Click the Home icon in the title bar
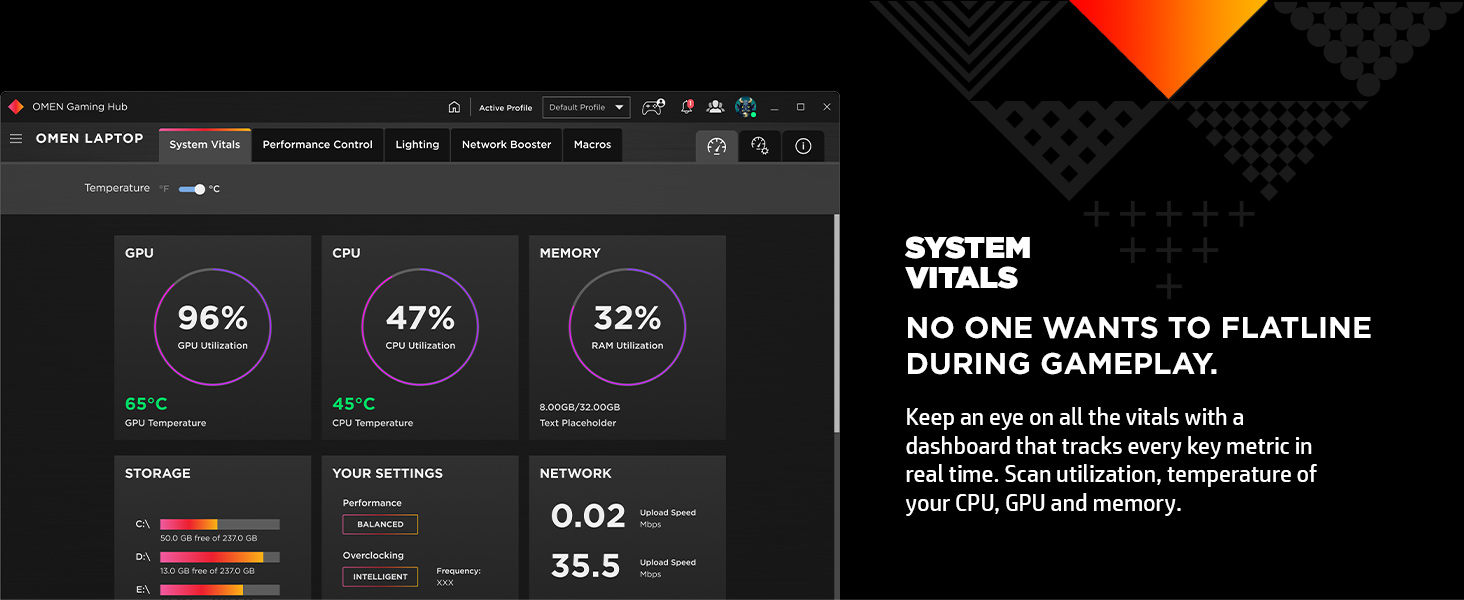The height and width of the screenshot is (600, 1464). [454, 107]
